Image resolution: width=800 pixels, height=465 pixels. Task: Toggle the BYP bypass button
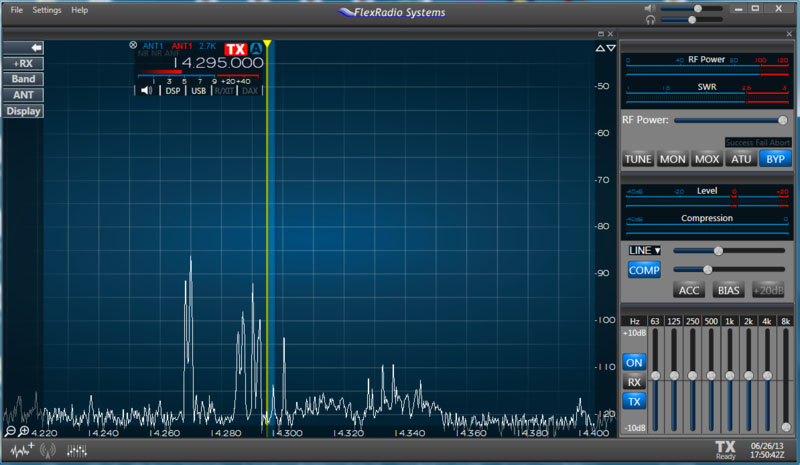[x=775, y=159]
